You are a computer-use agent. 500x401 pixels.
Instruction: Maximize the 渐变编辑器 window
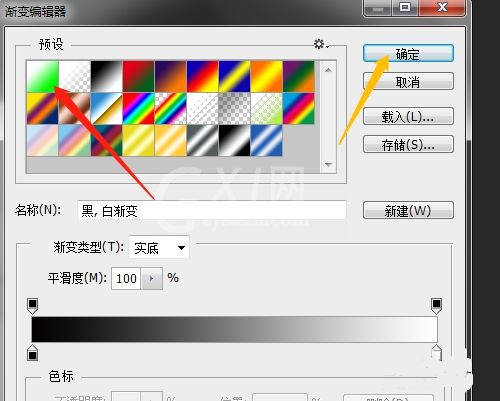tap(405, 8)
